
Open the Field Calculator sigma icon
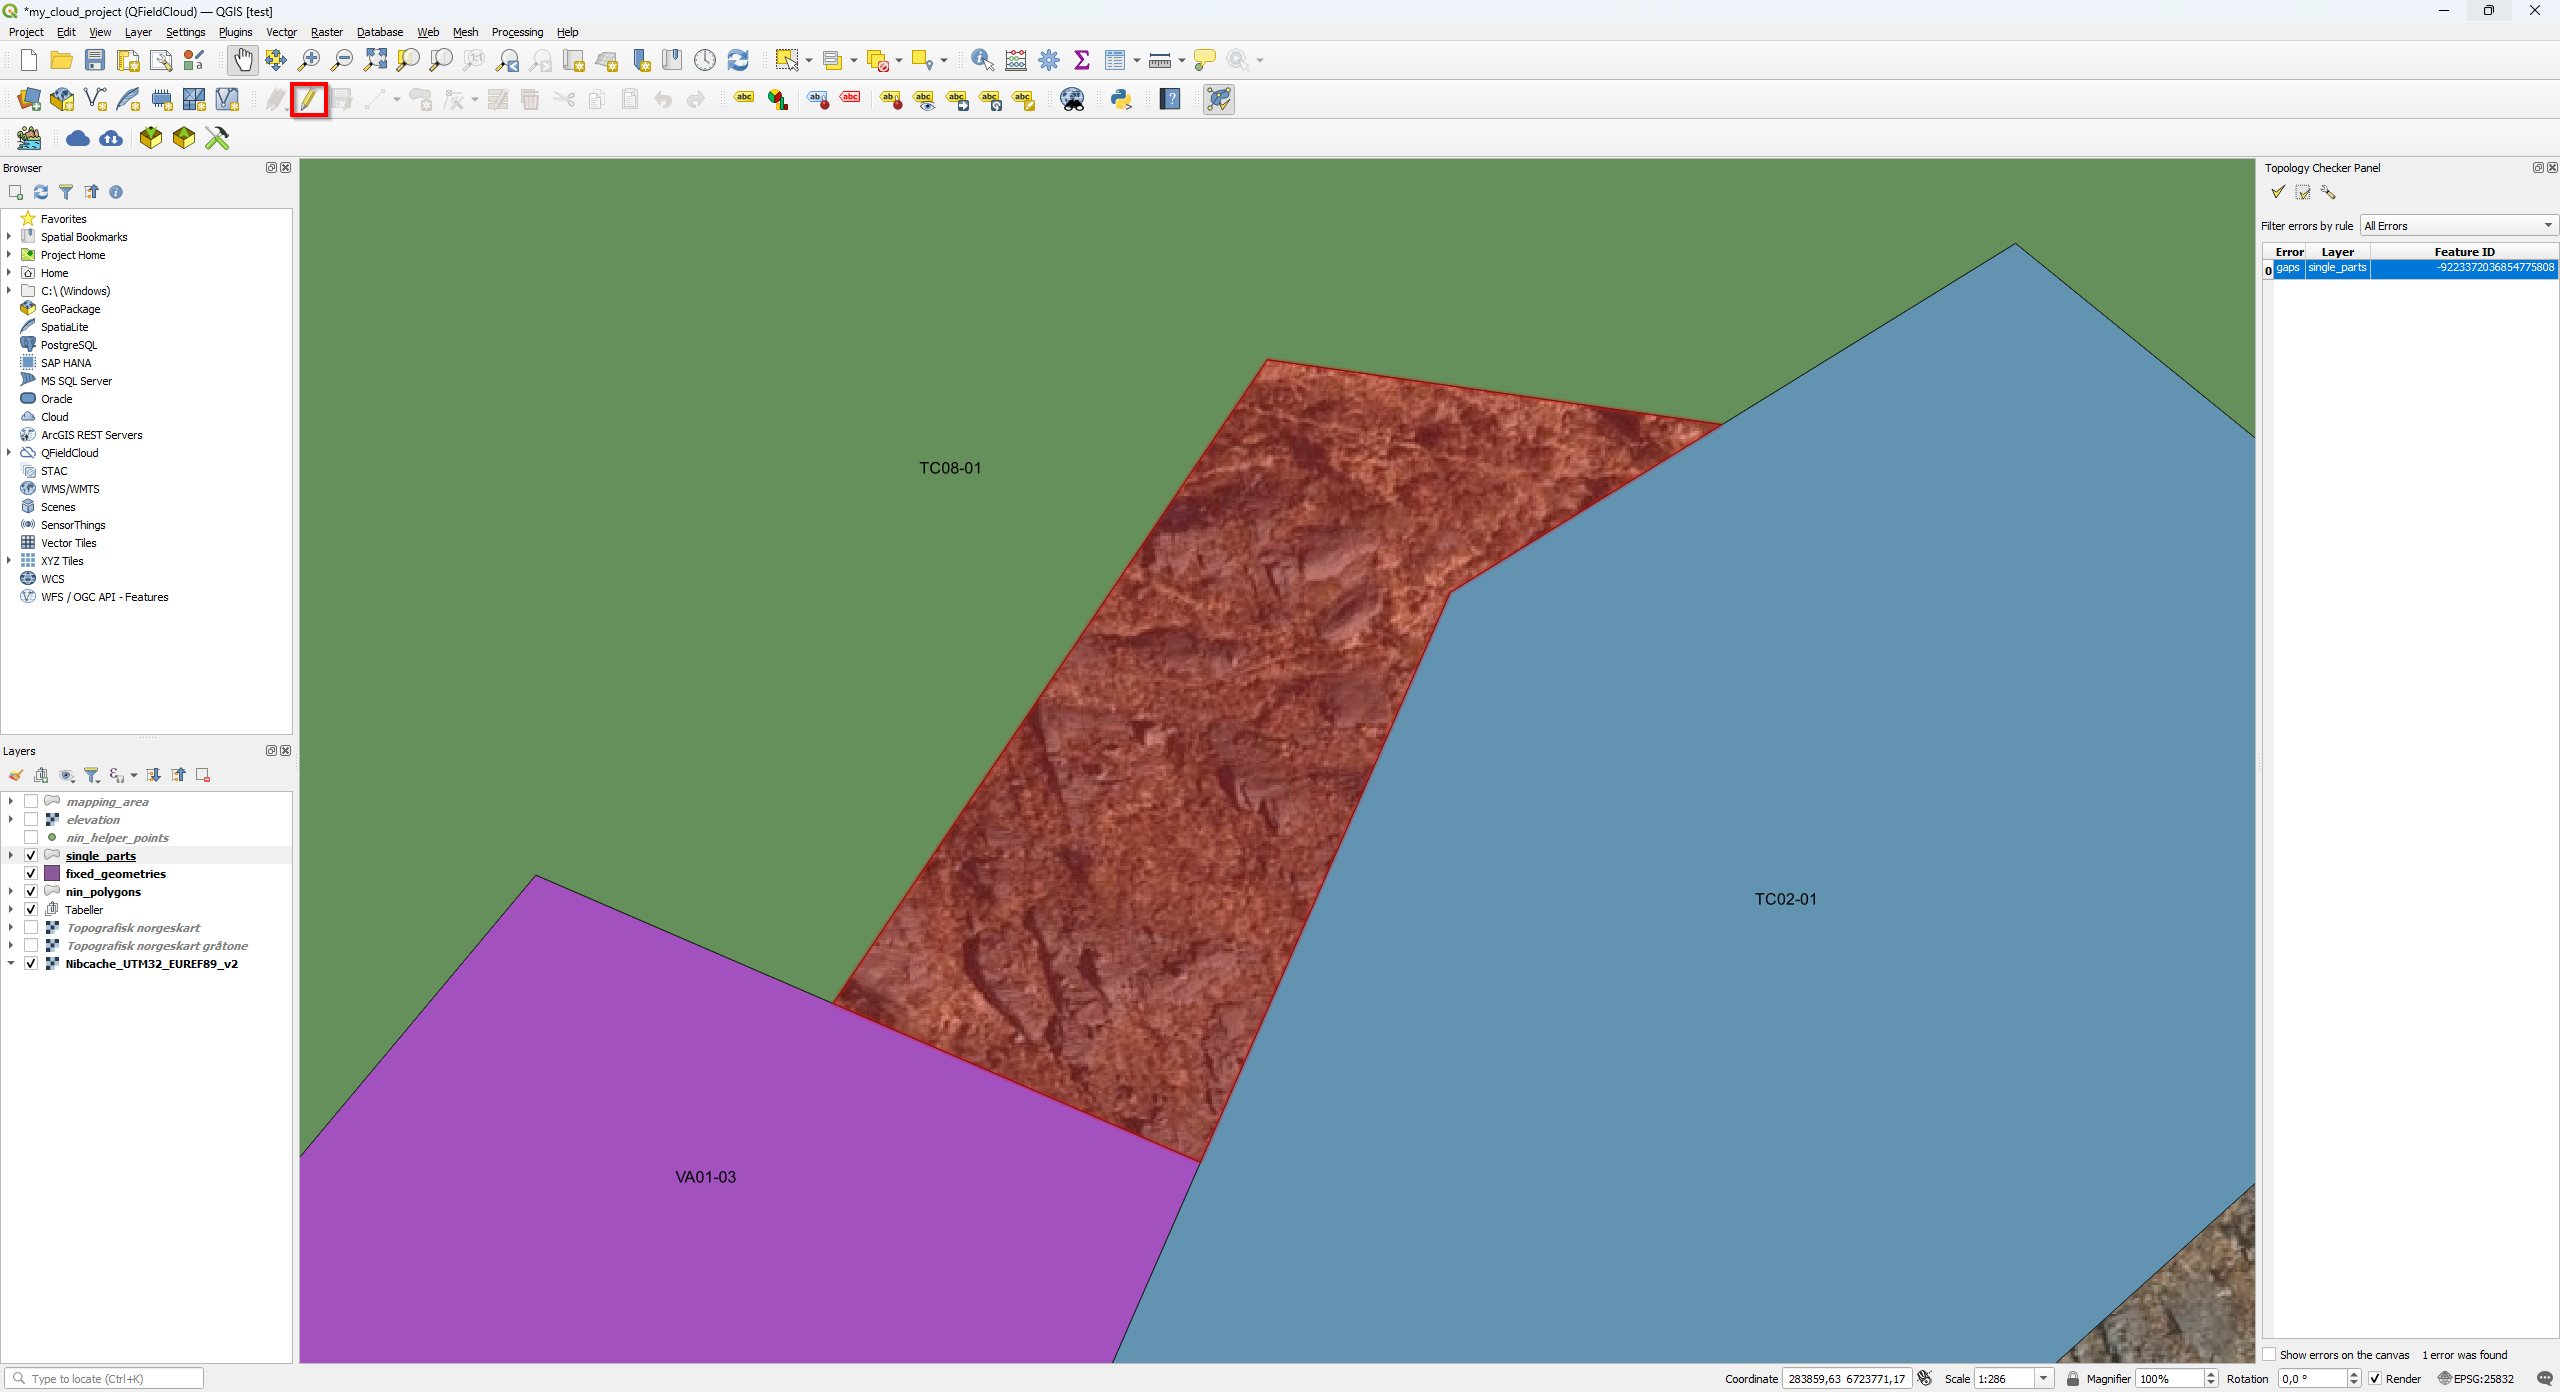click(x=1081, y=60)
